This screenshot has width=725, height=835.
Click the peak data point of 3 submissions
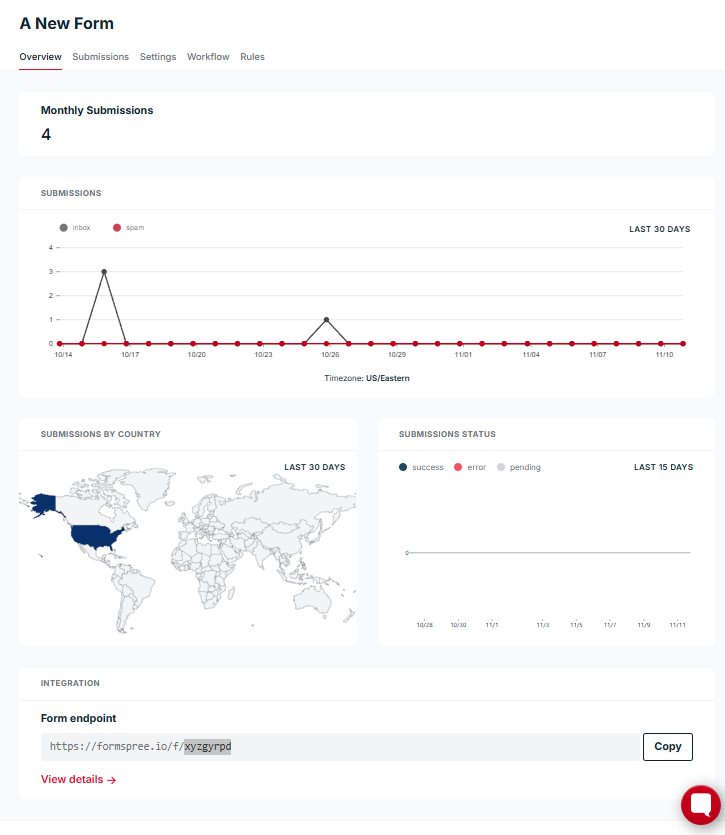[104, 271]
